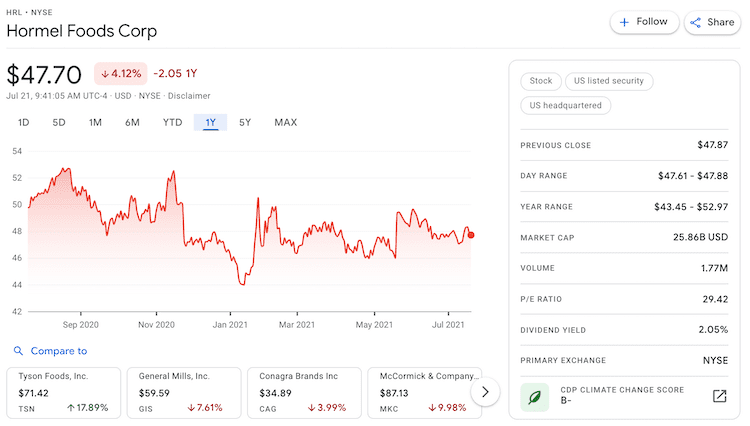Viewport: 750px width, 426px height.
Task: Click the Follow button
Action: click(644, 22)
